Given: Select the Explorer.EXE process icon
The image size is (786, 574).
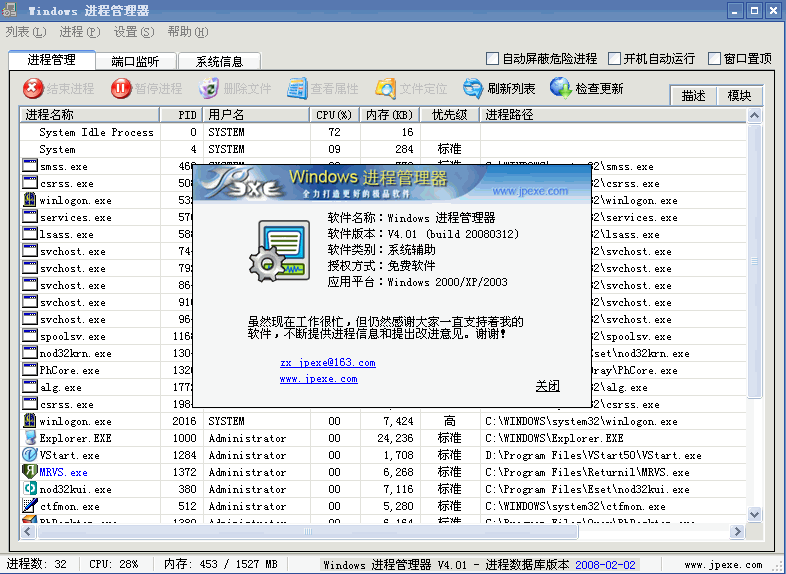Looking at the screenshot, I should pos(30,438).
